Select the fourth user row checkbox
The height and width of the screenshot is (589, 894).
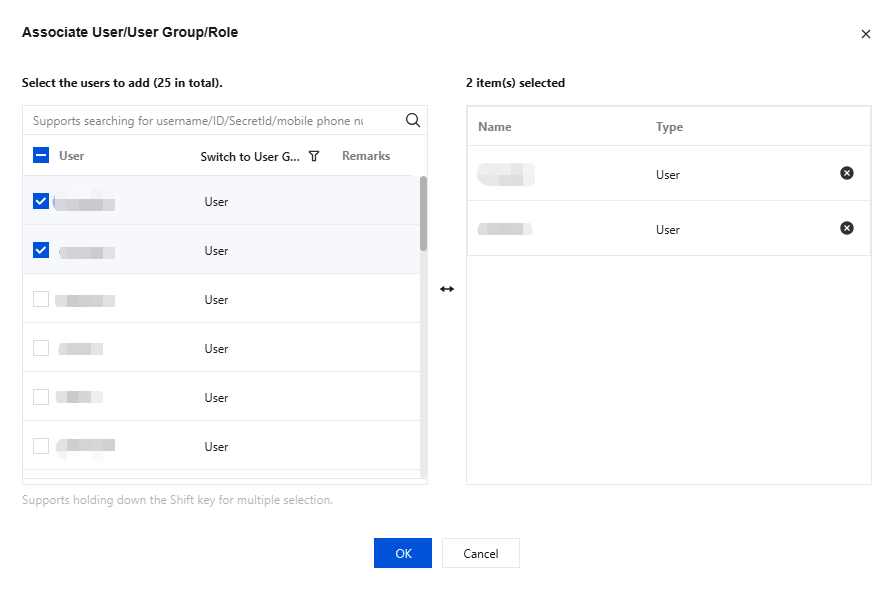(41, 348)
